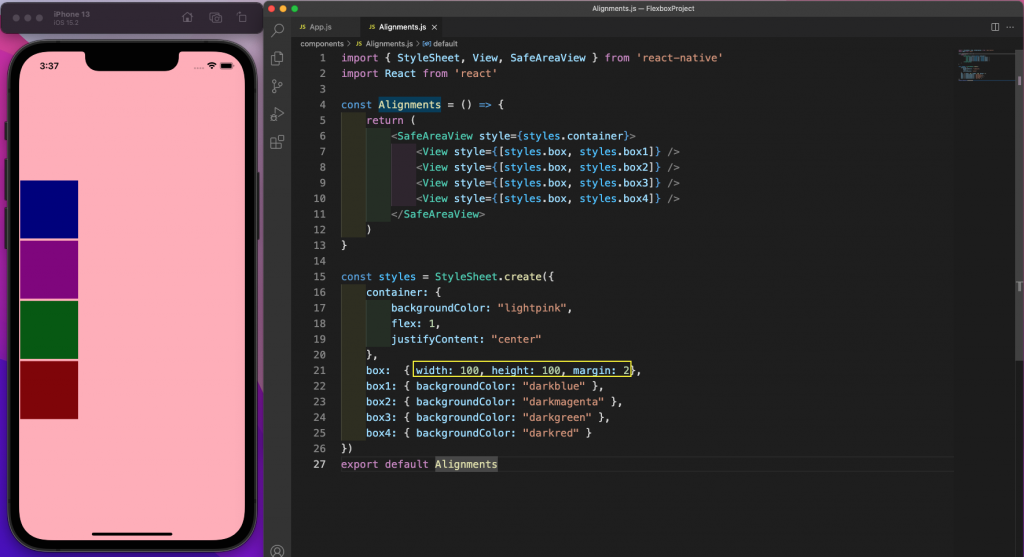1024x557 pixels.
Task: Open the Extensions view
Action: [x=278, y=142]
